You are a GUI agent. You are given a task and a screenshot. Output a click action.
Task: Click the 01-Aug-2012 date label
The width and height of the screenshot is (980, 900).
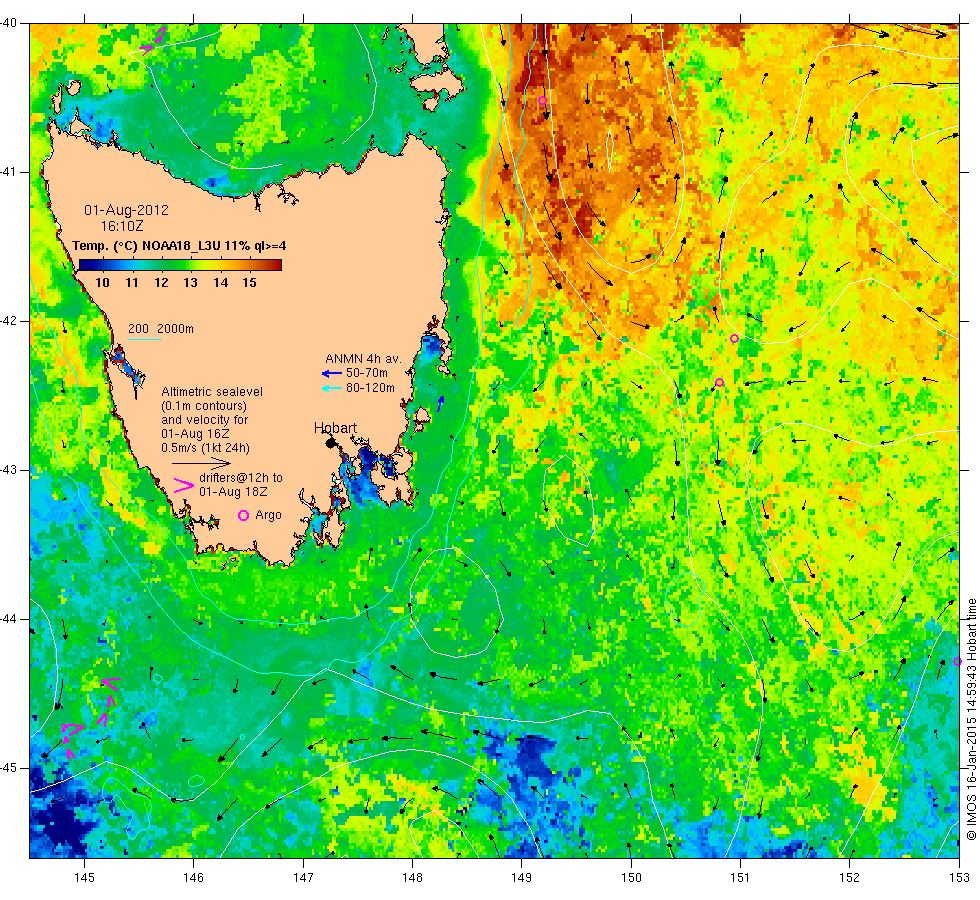(126, 210)
